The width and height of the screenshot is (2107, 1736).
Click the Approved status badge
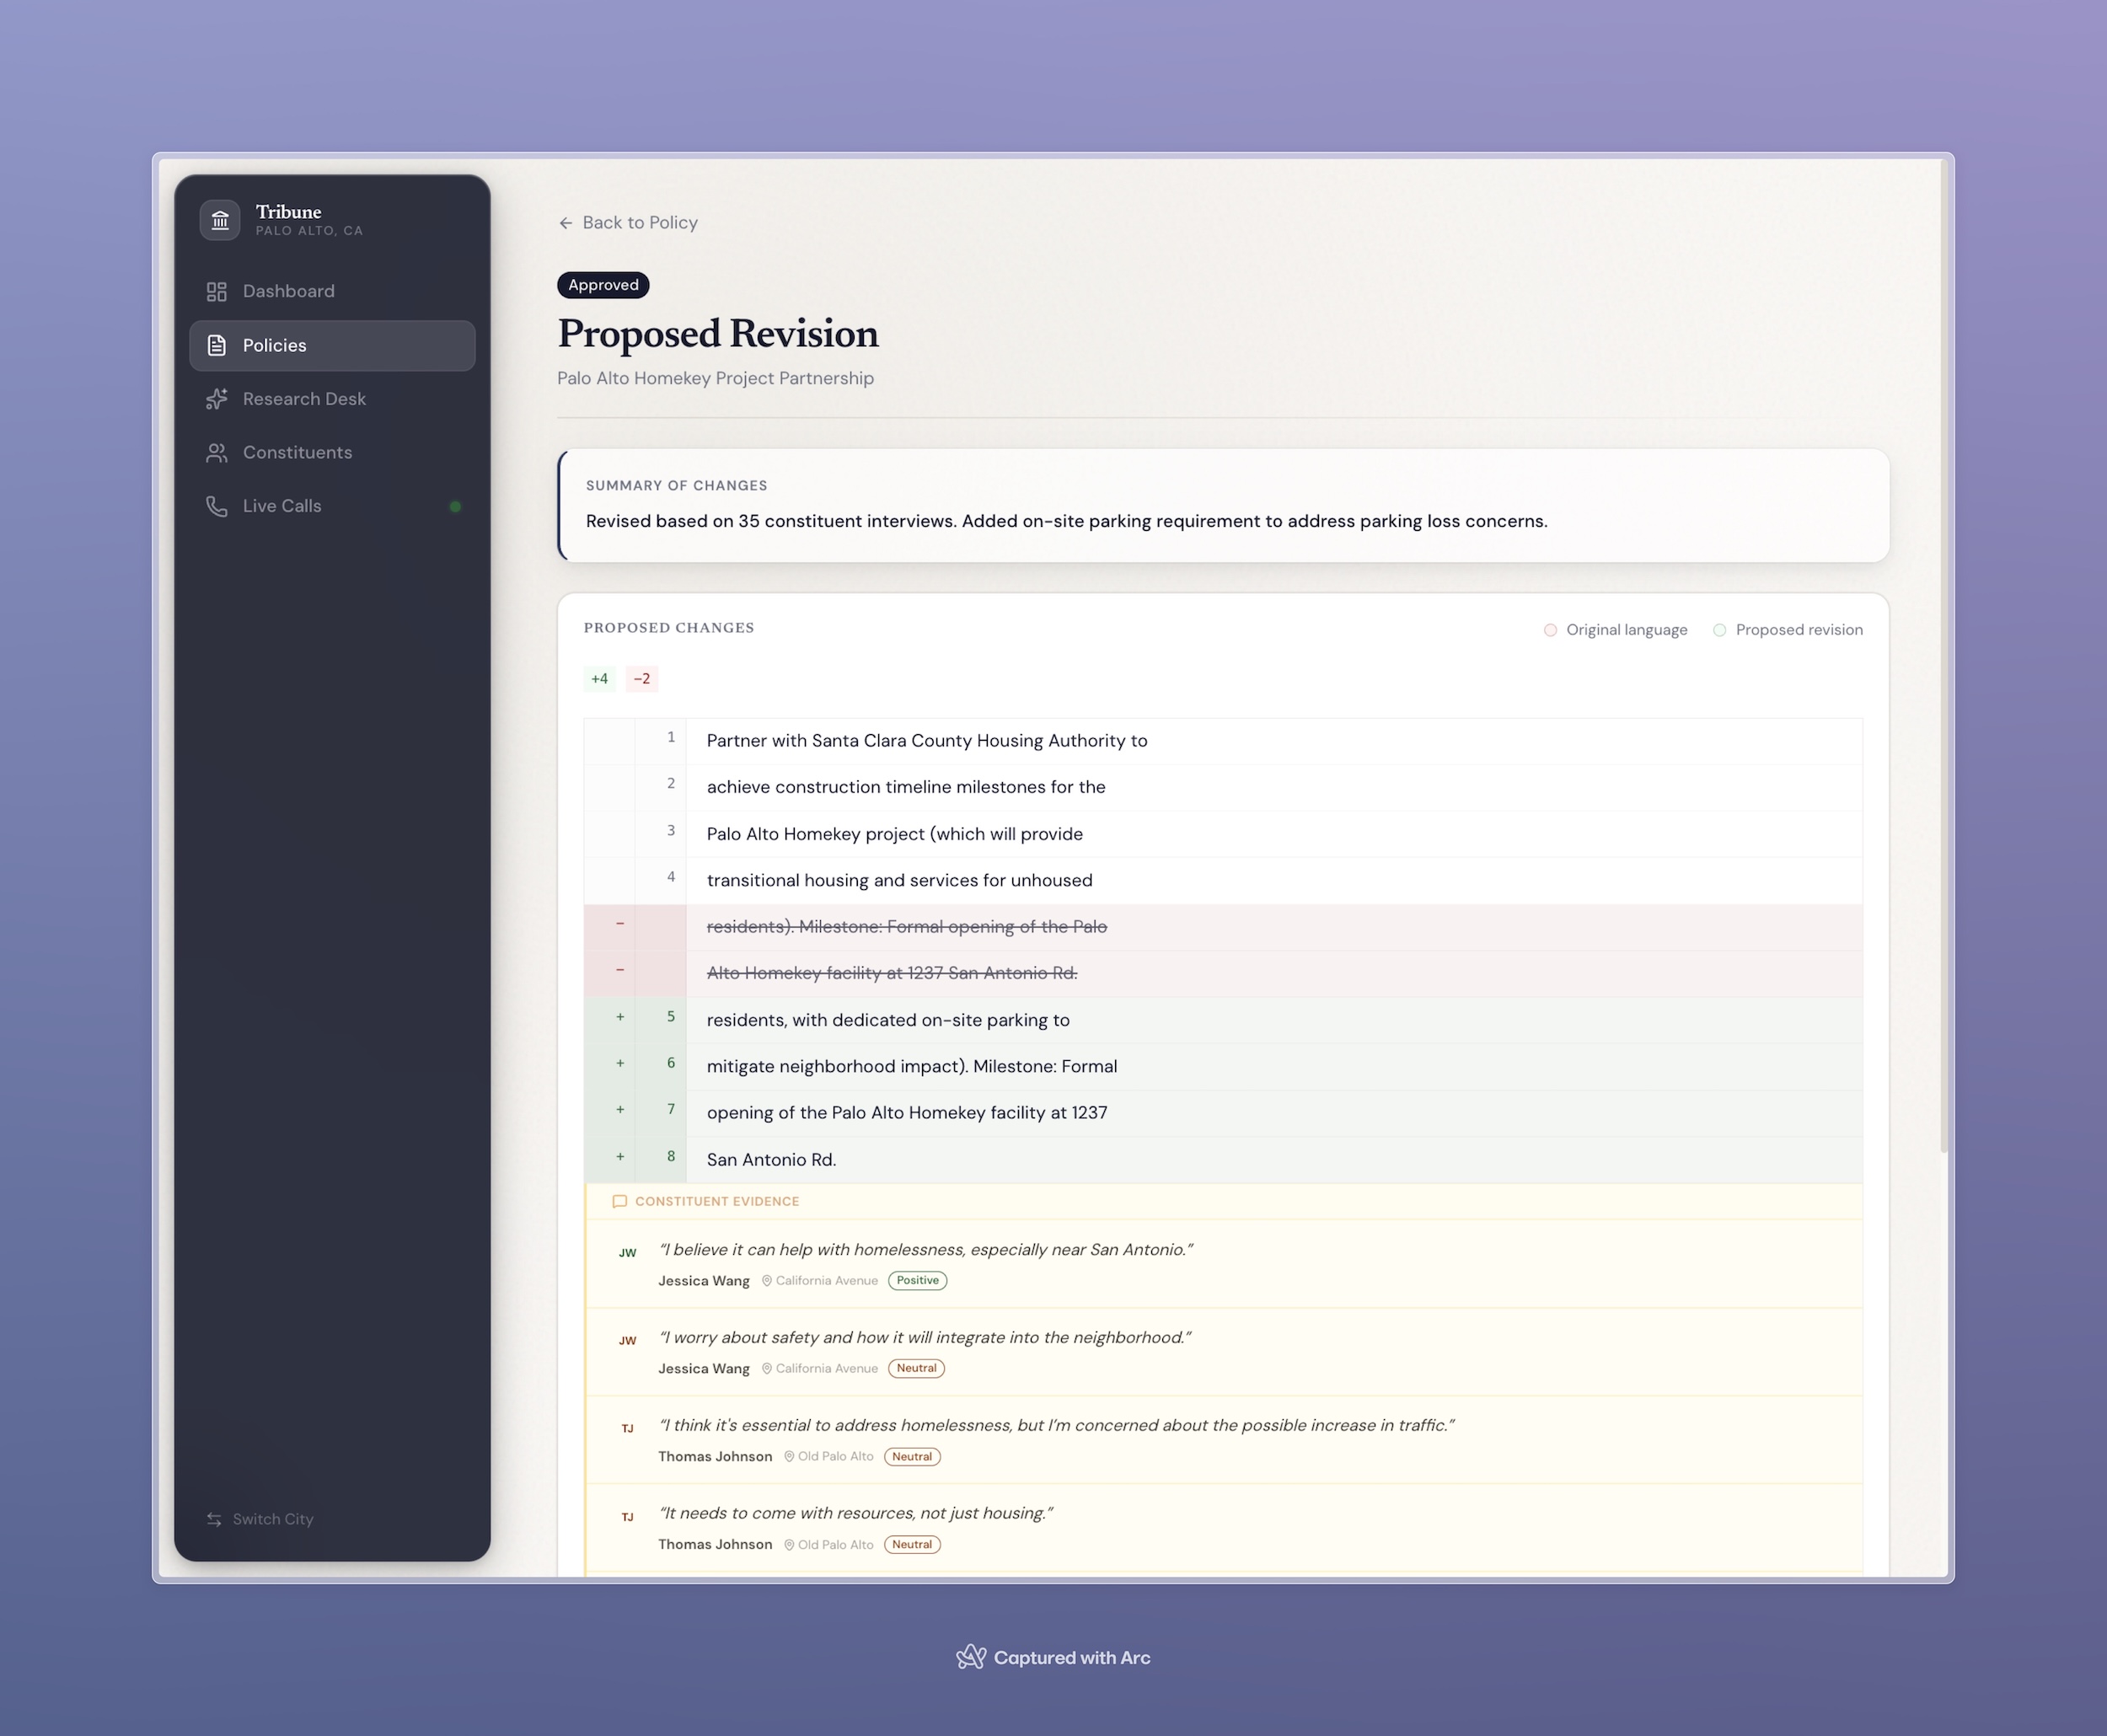[603, 285]
